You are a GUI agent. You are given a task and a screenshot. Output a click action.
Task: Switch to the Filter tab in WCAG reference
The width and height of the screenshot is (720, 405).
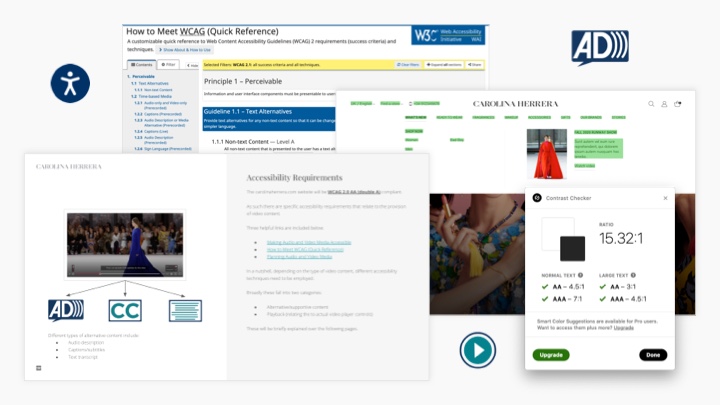click(x=169, y=65)
